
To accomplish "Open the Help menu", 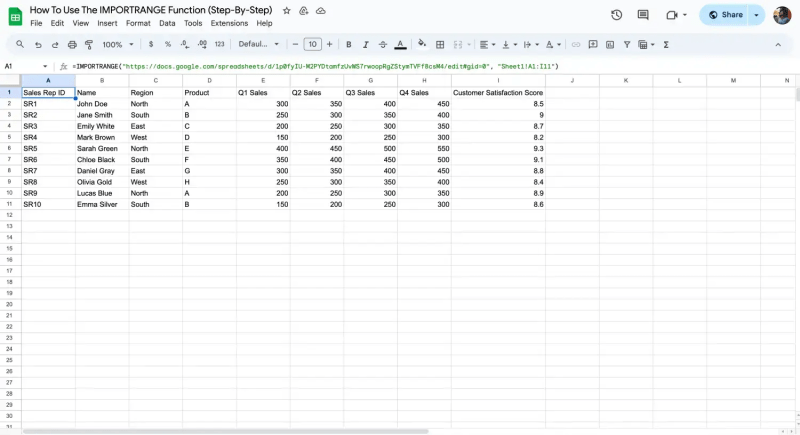I will pos(264,23).
